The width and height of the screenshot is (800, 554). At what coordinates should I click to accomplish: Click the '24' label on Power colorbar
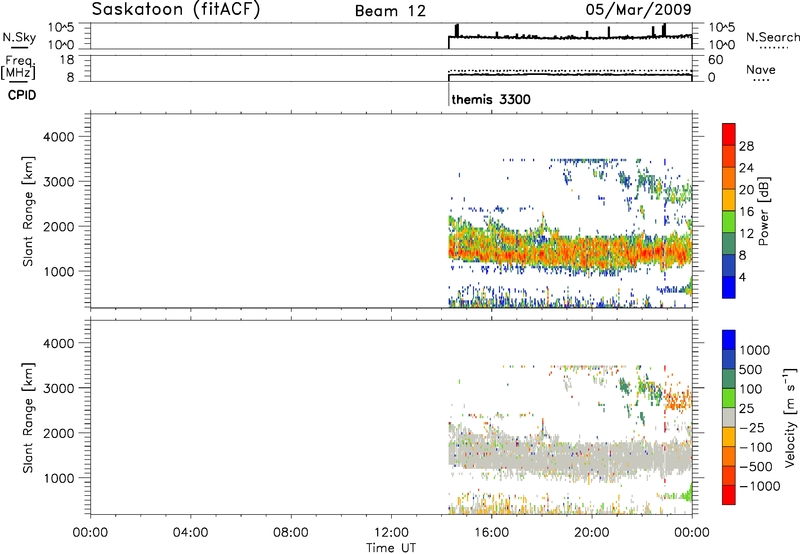[746, 168]
